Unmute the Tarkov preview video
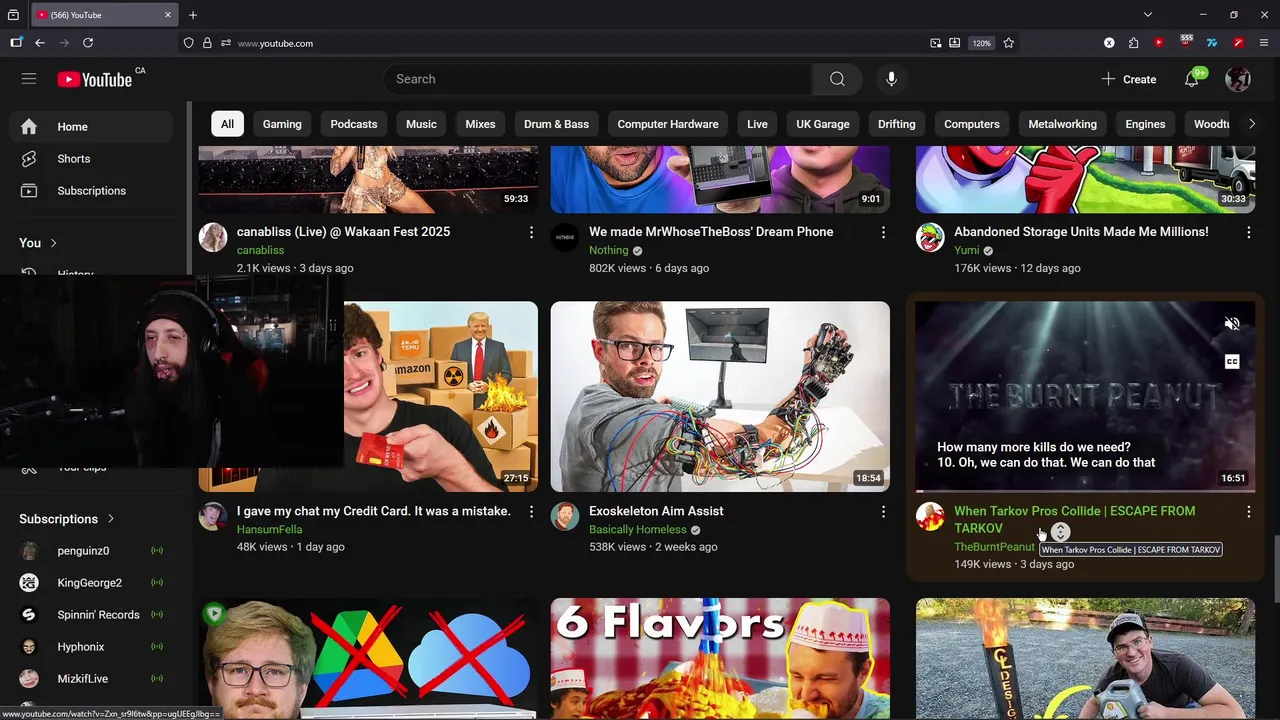Viewport: 1280px width, 720px height. click(x=1232, y=324)
